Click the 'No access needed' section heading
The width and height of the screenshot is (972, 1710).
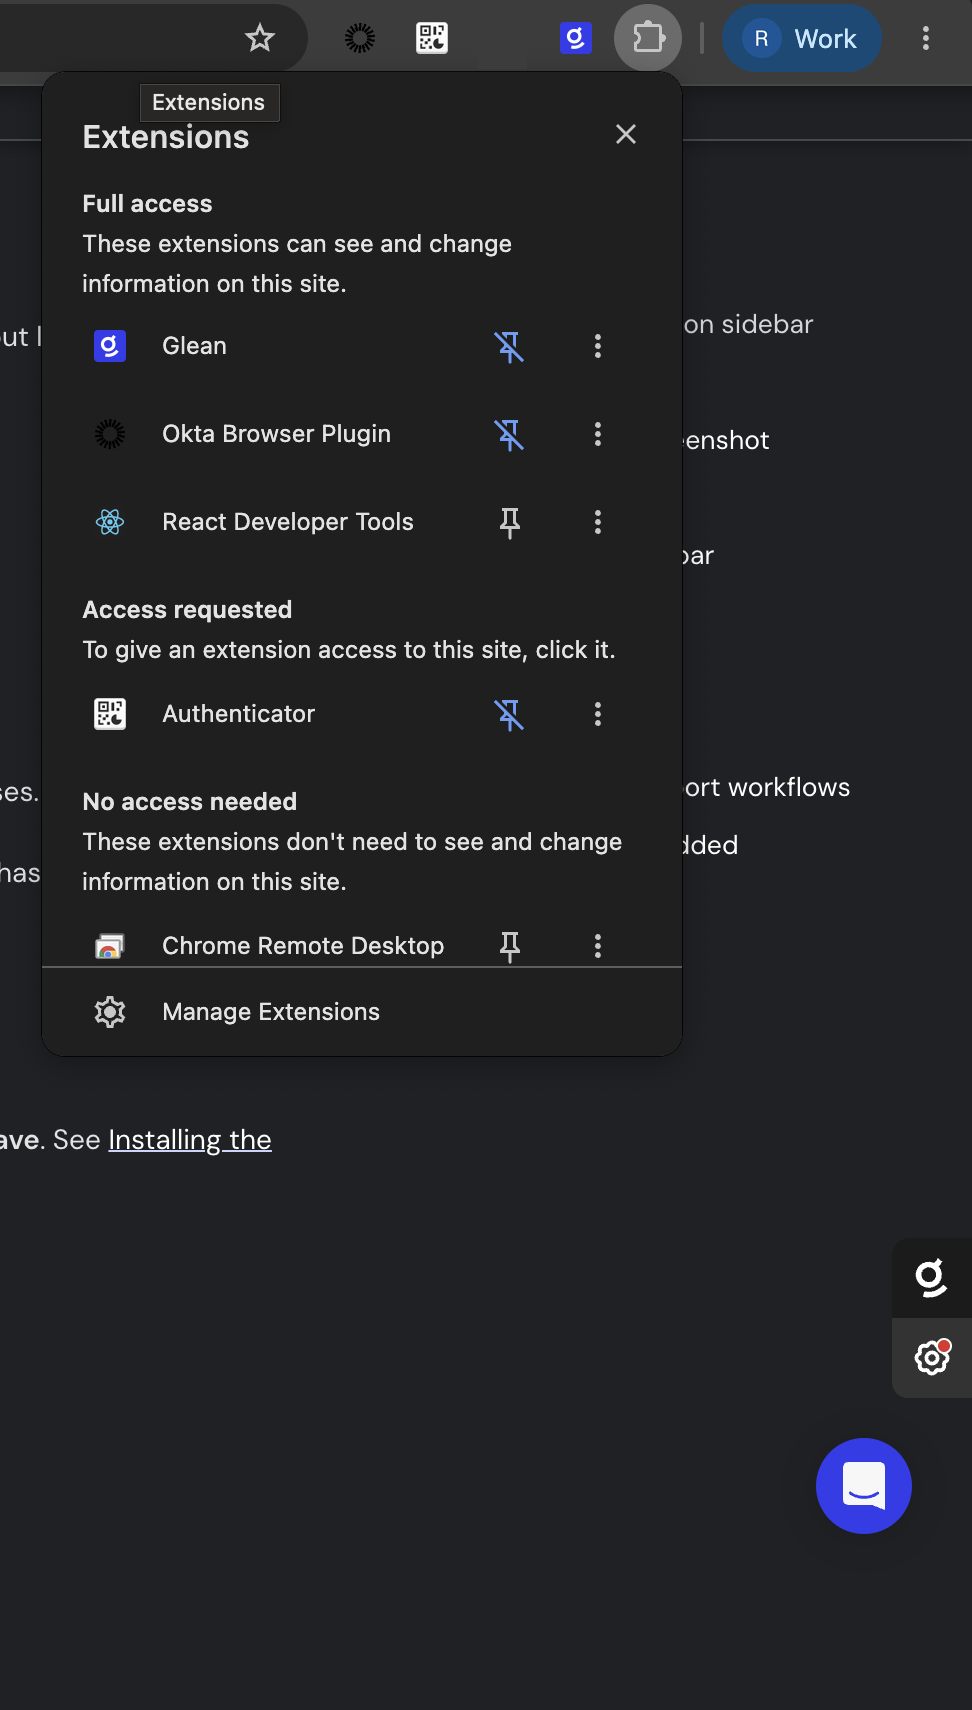click(x=190, y=802)
